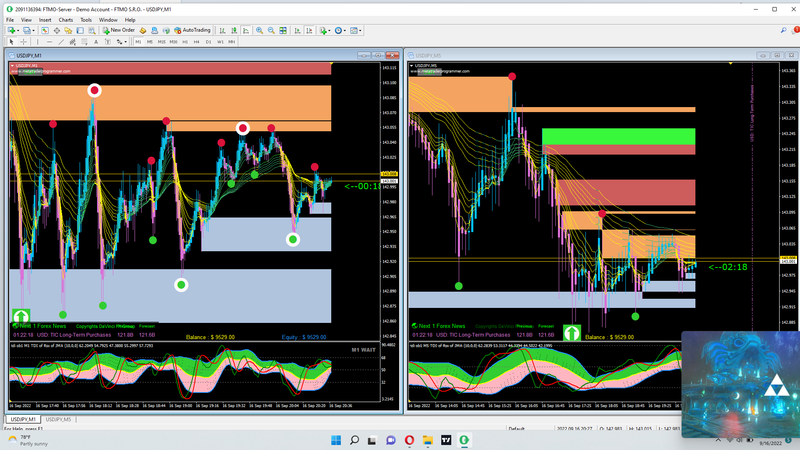Open the Opera browser from taskbar
Image resolution: width=800 pixels, height=450 pixels.
(409, 440)
